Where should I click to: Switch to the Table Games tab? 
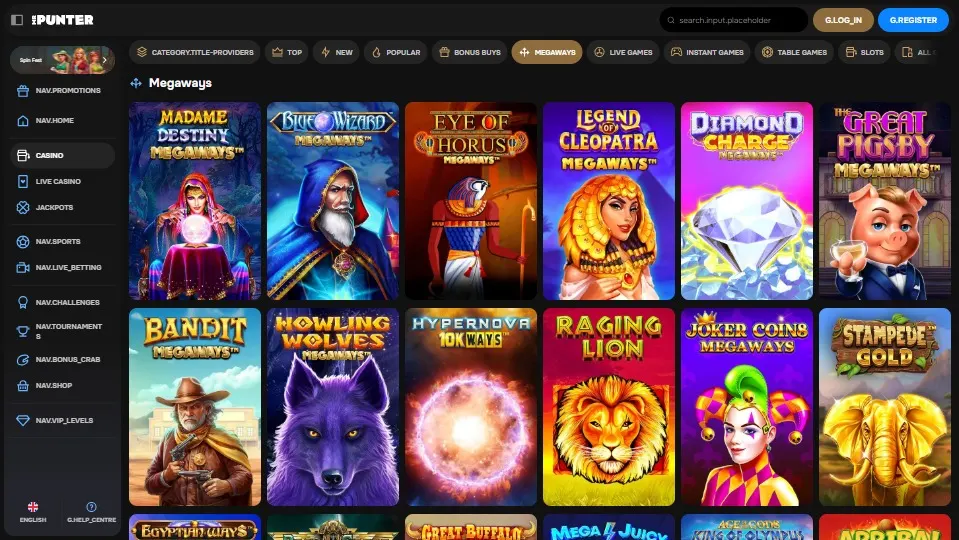(x=794, y=53)
